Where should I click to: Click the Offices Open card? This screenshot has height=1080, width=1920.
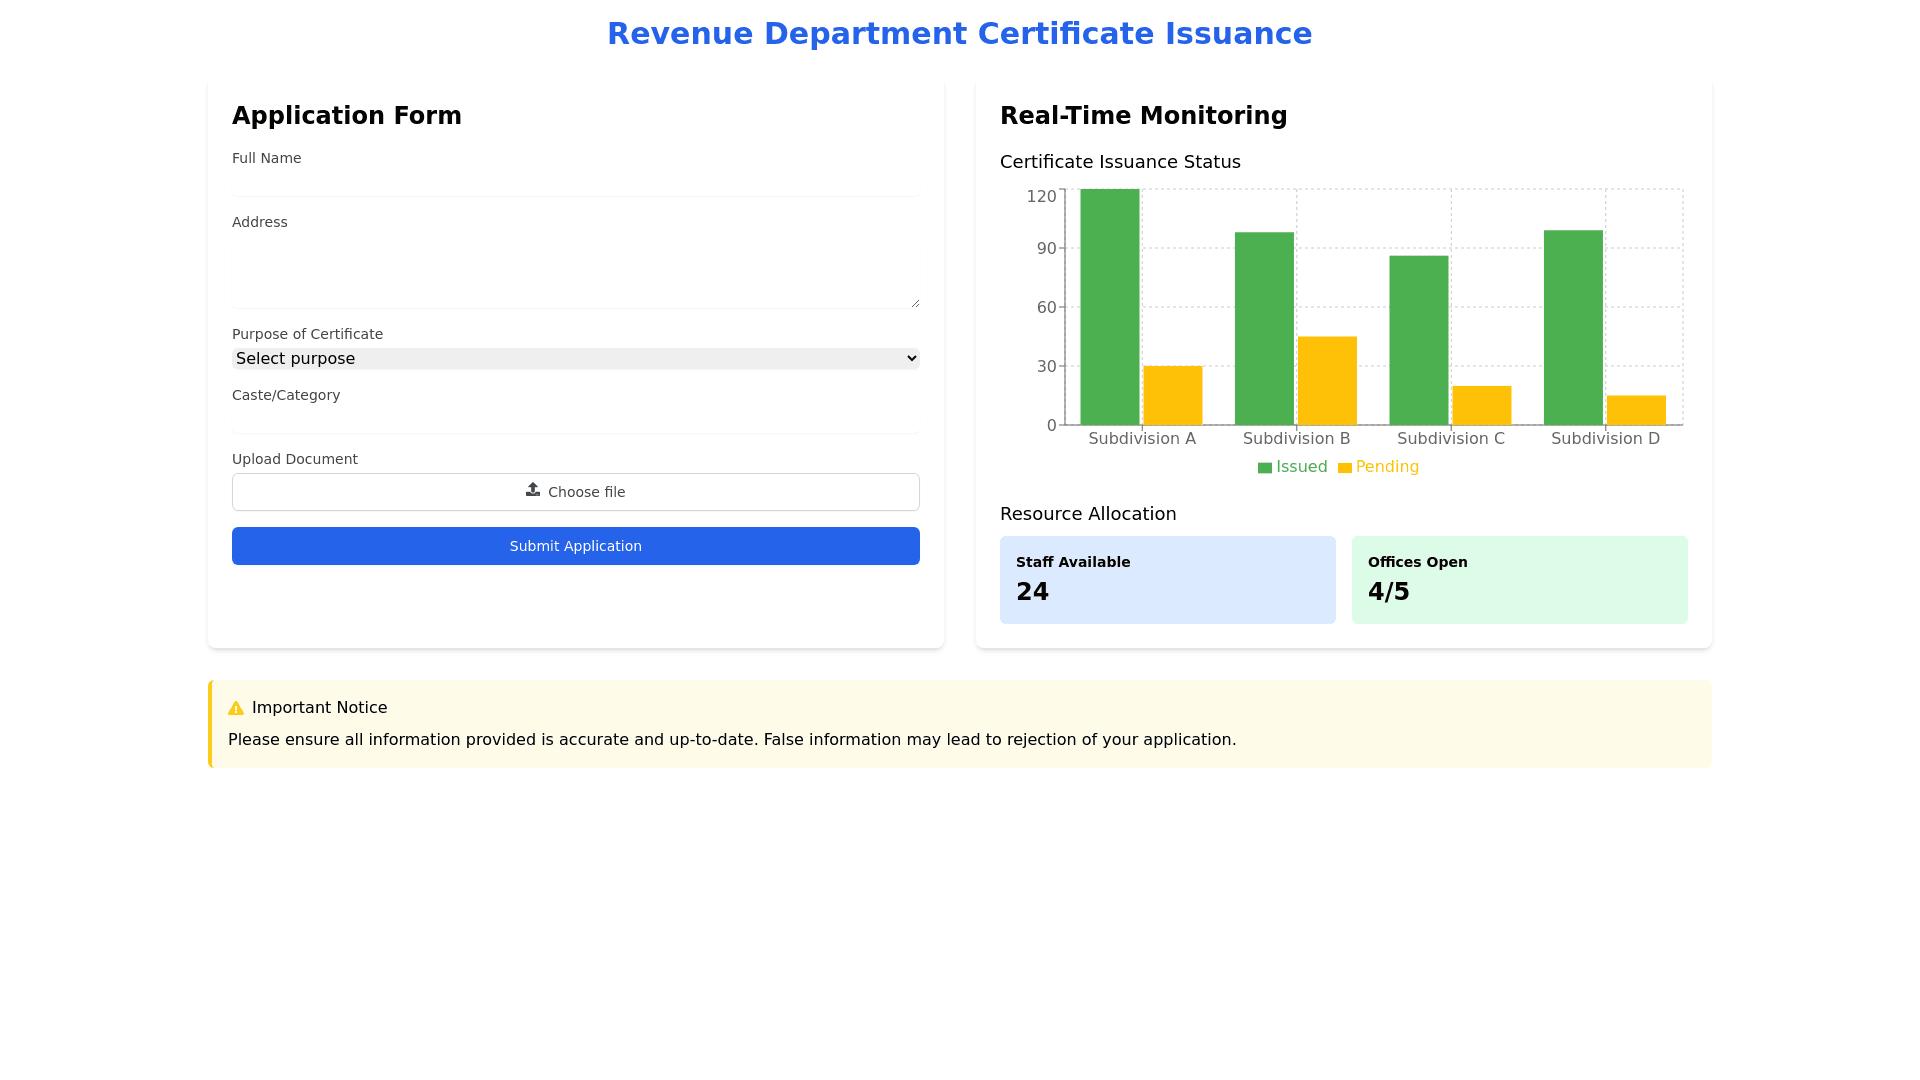pyautogui.click(x=1519, y=580)
